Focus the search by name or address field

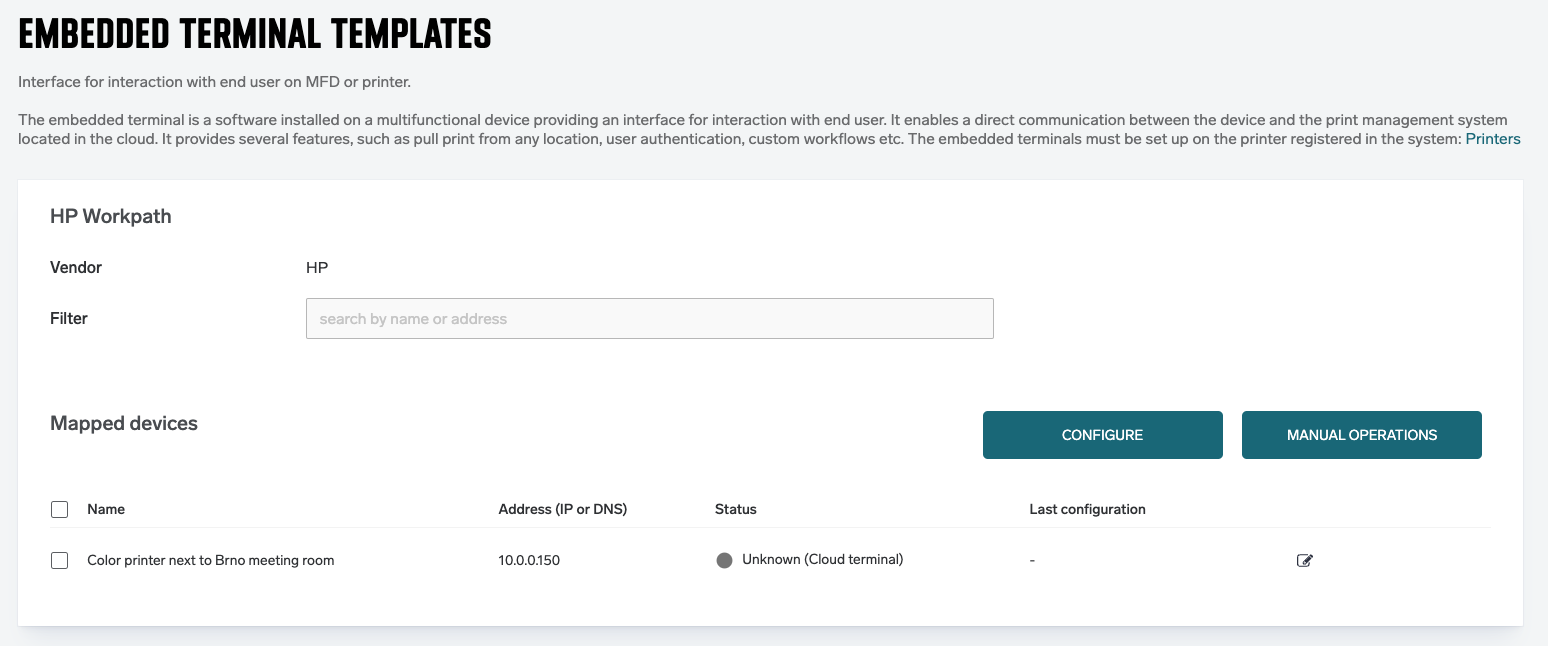(649, 319)
